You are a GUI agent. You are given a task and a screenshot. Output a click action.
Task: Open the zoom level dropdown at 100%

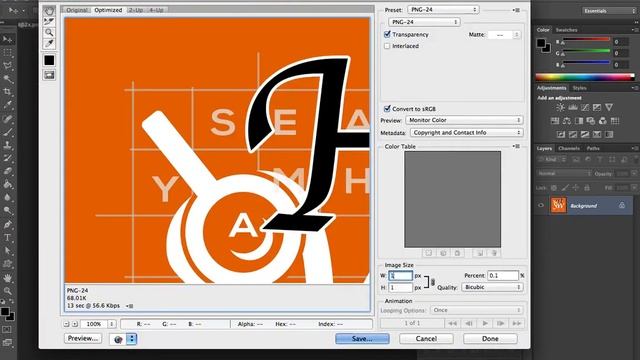point(98,324)
